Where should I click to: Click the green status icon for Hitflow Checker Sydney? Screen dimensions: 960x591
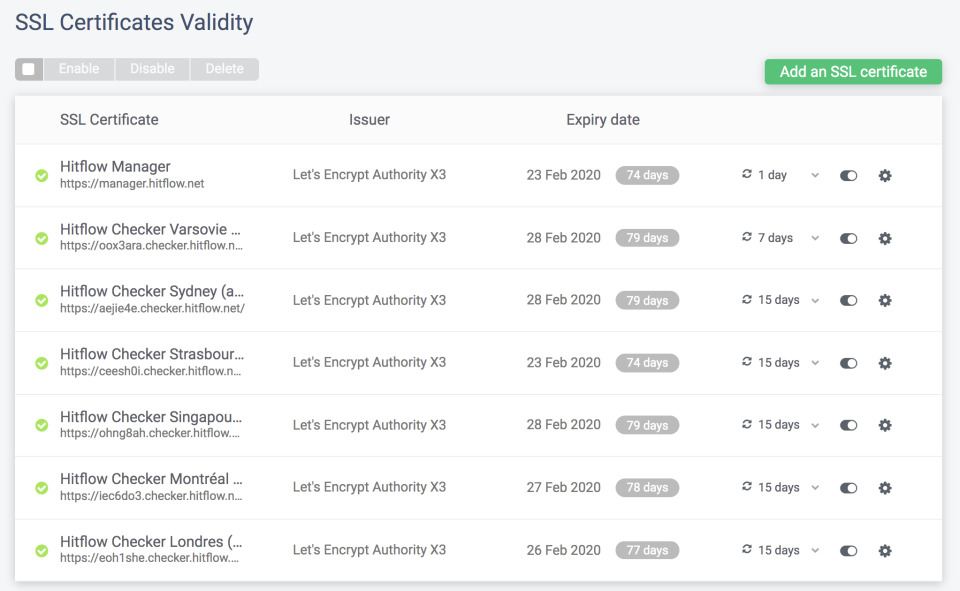[41, 300]
